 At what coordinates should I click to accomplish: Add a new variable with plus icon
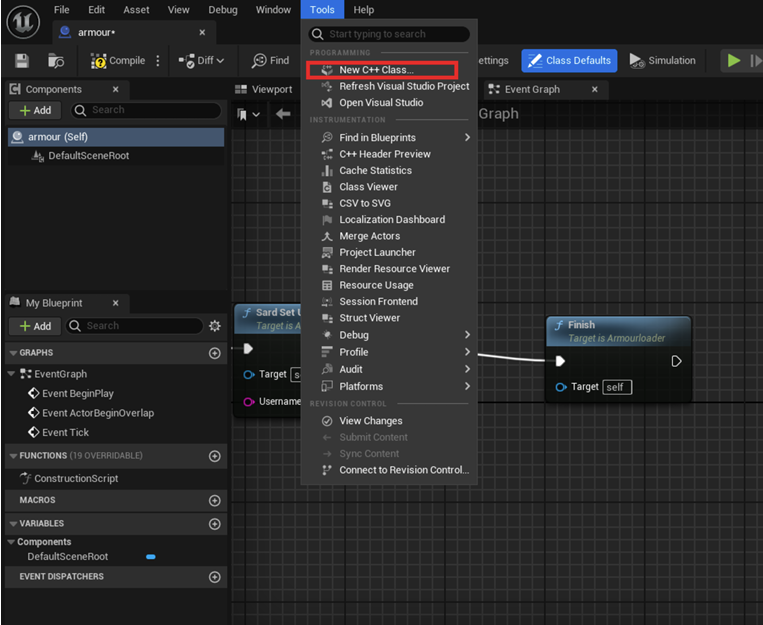(x=215, y=524)
